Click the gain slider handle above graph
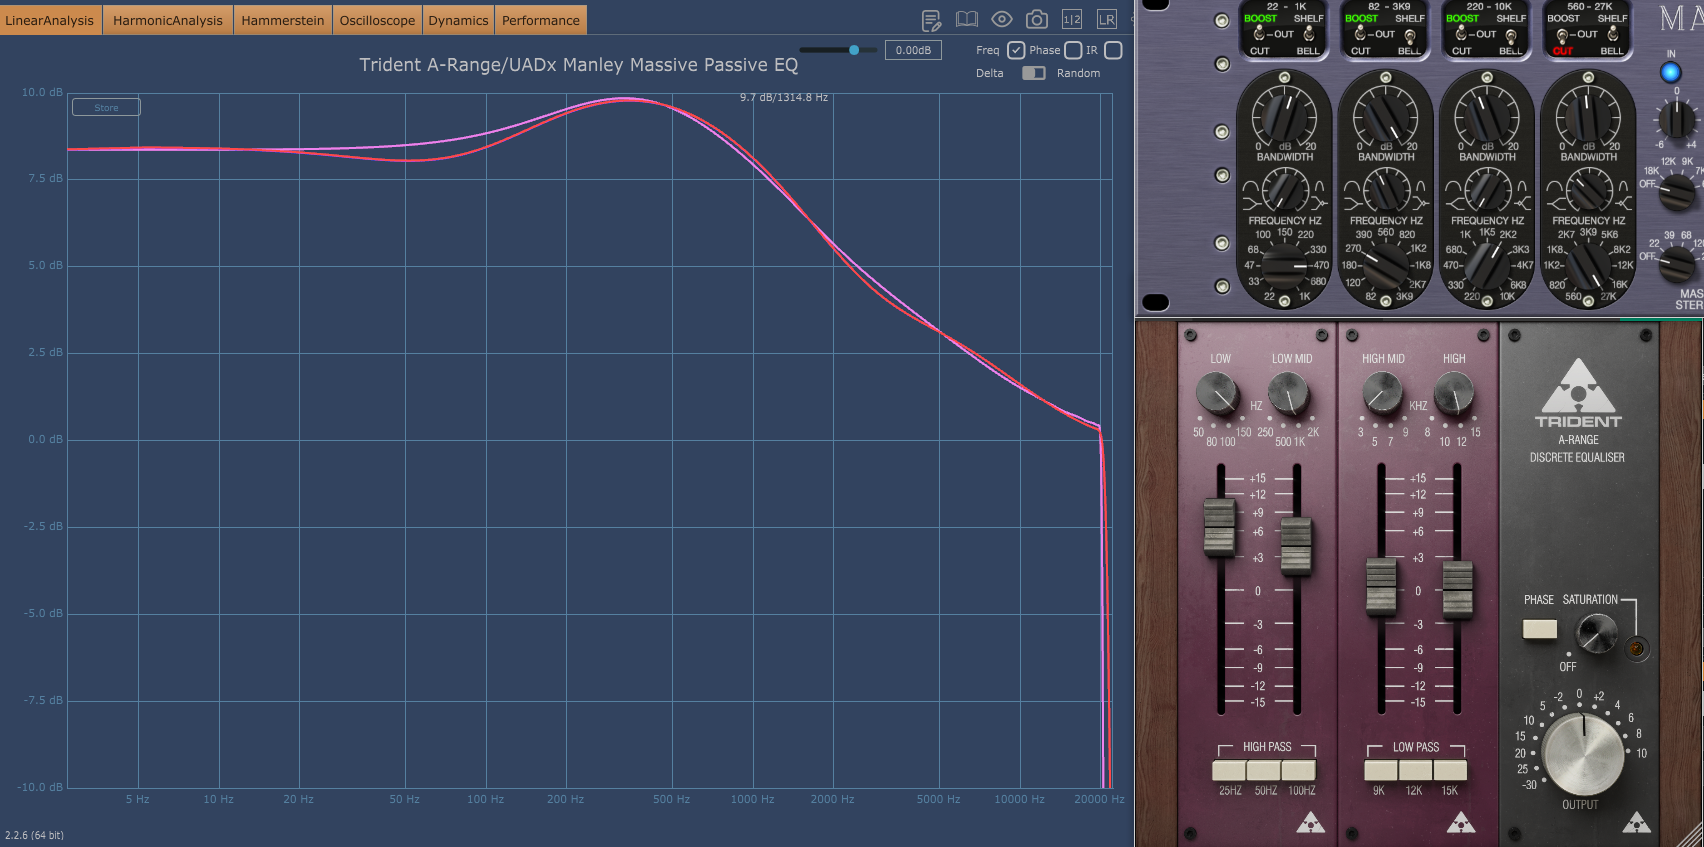 tap(854, 50)
